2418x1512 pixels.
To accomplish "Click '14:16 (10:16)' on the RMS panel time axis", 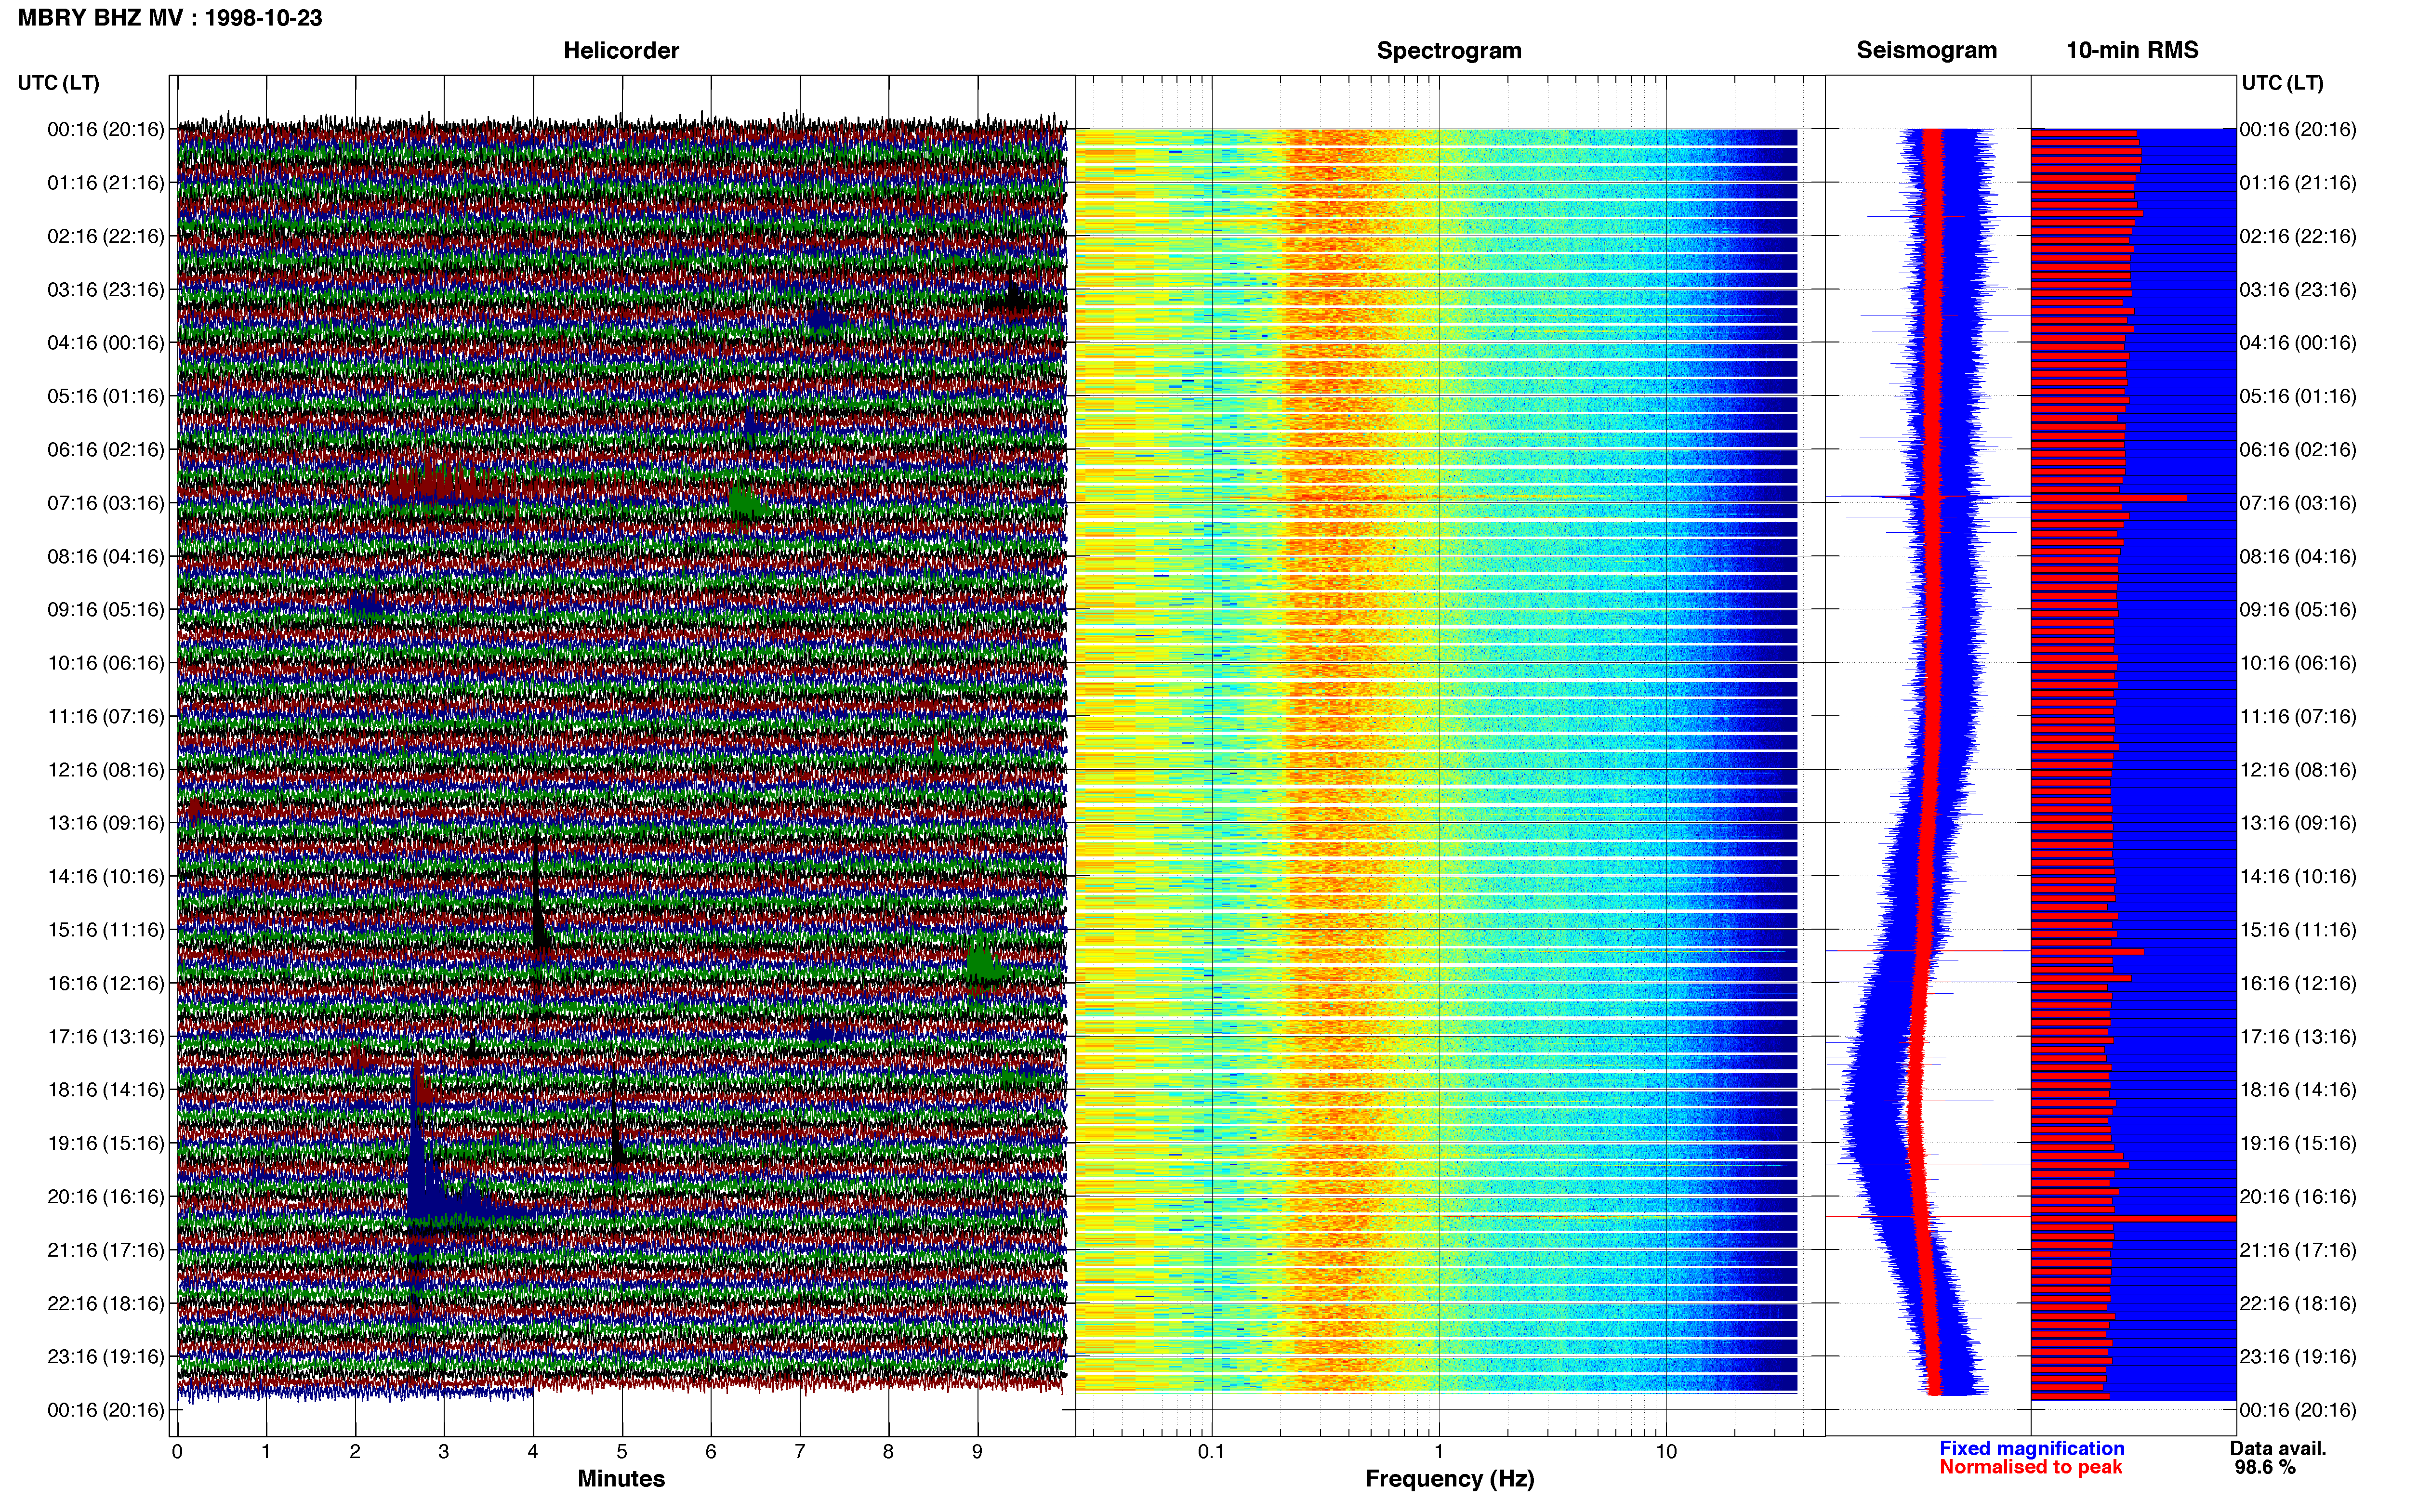I will click(x=2298, y=877).
